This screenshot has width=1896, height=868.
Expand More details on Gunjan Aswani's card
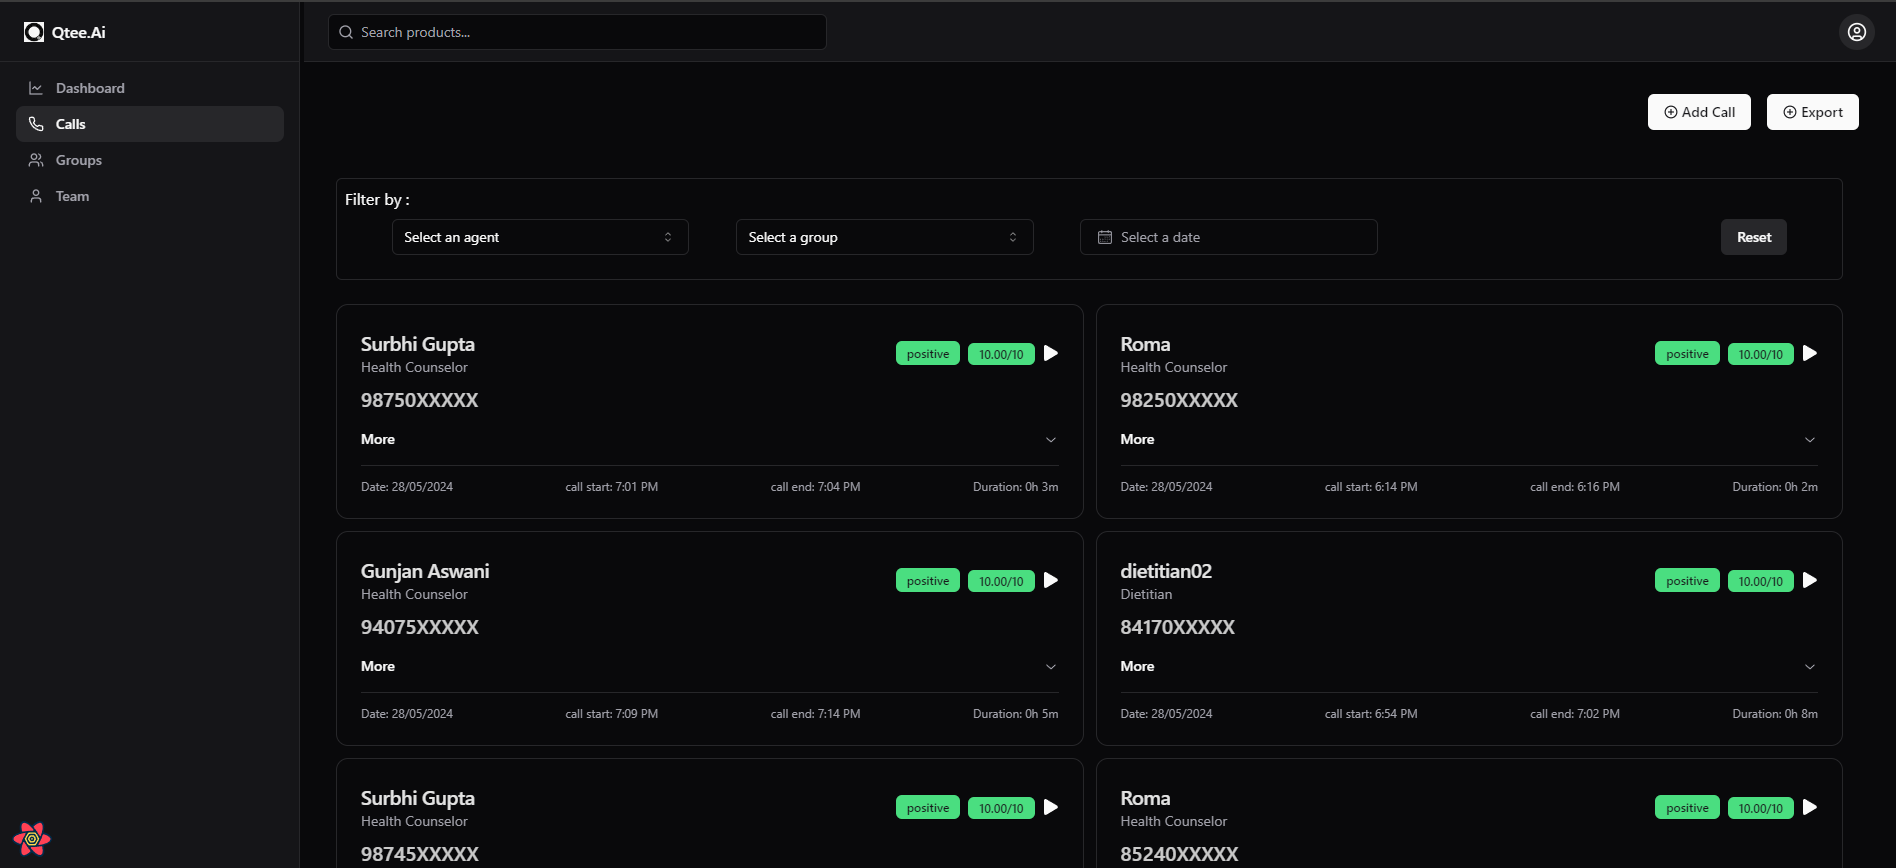(x=1050, y=667)
